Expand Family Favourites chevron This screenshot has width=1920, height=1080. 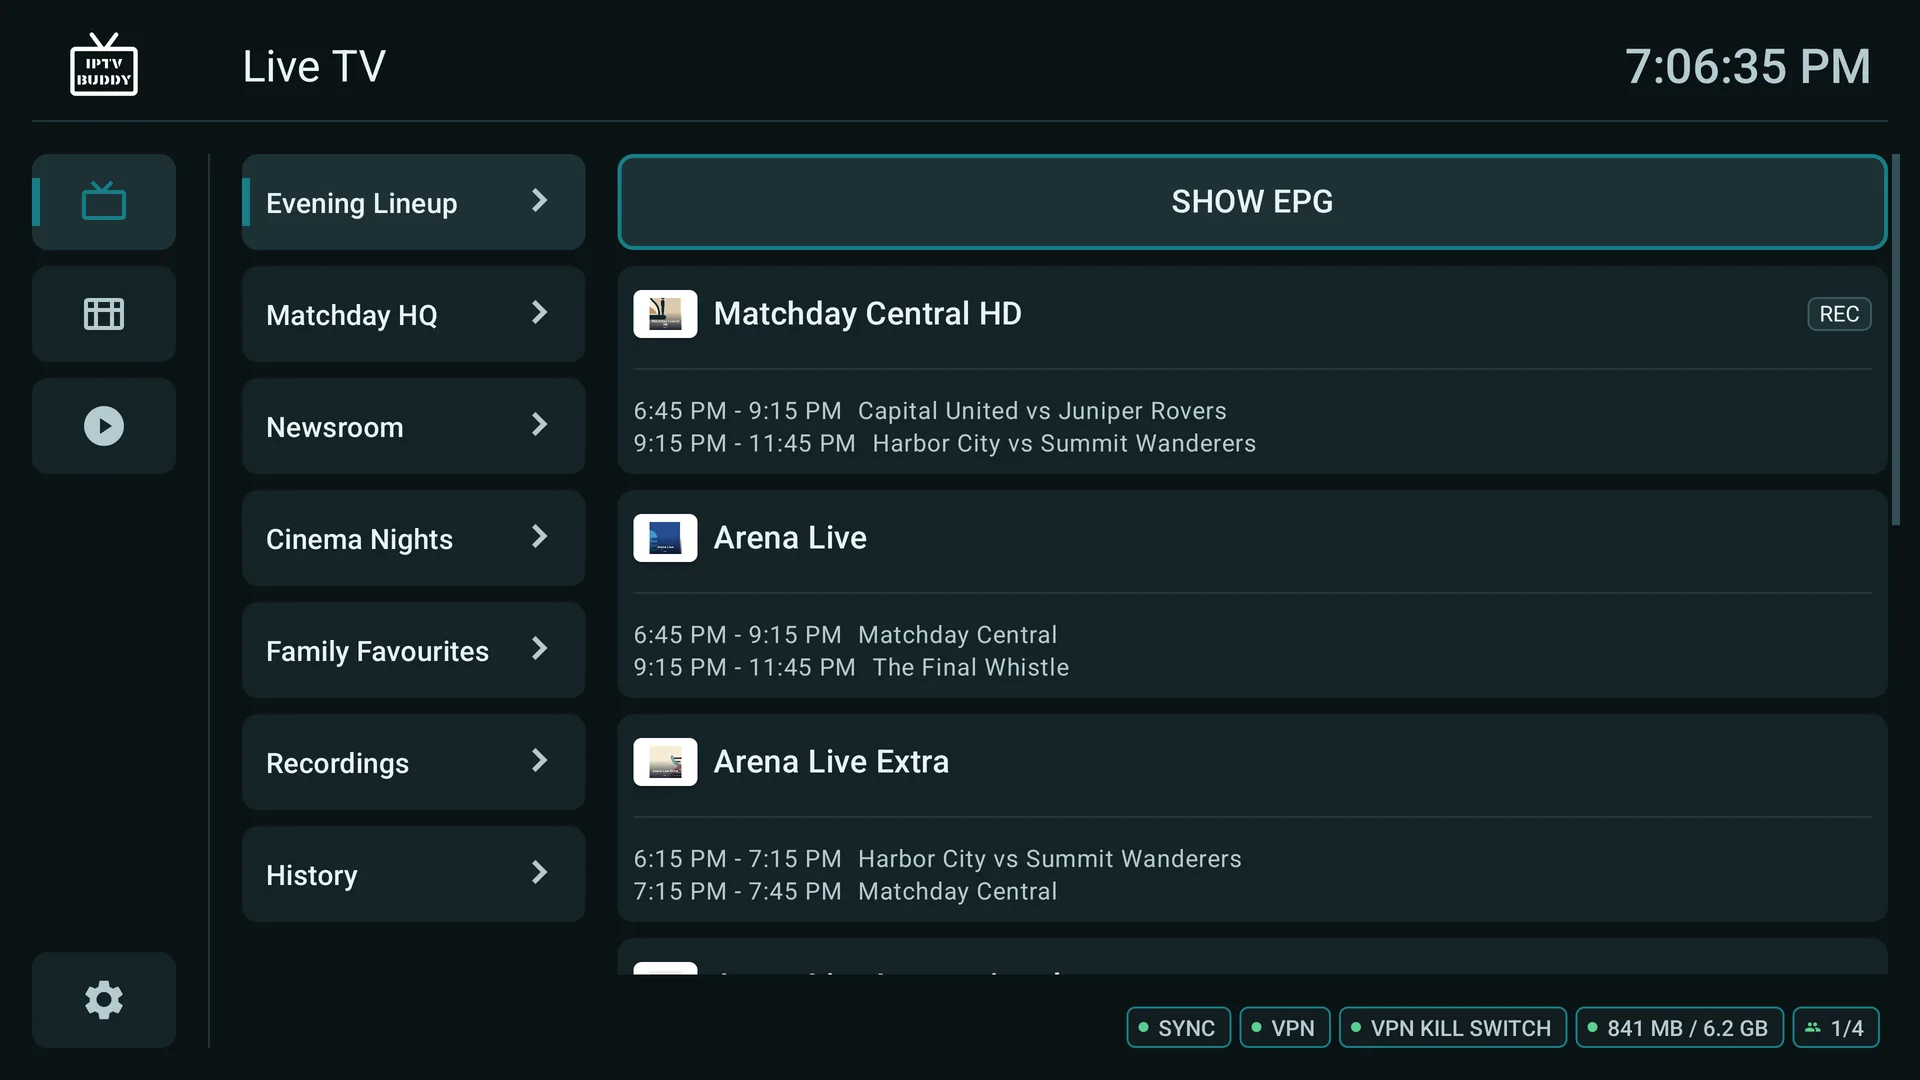click(540, 649)
